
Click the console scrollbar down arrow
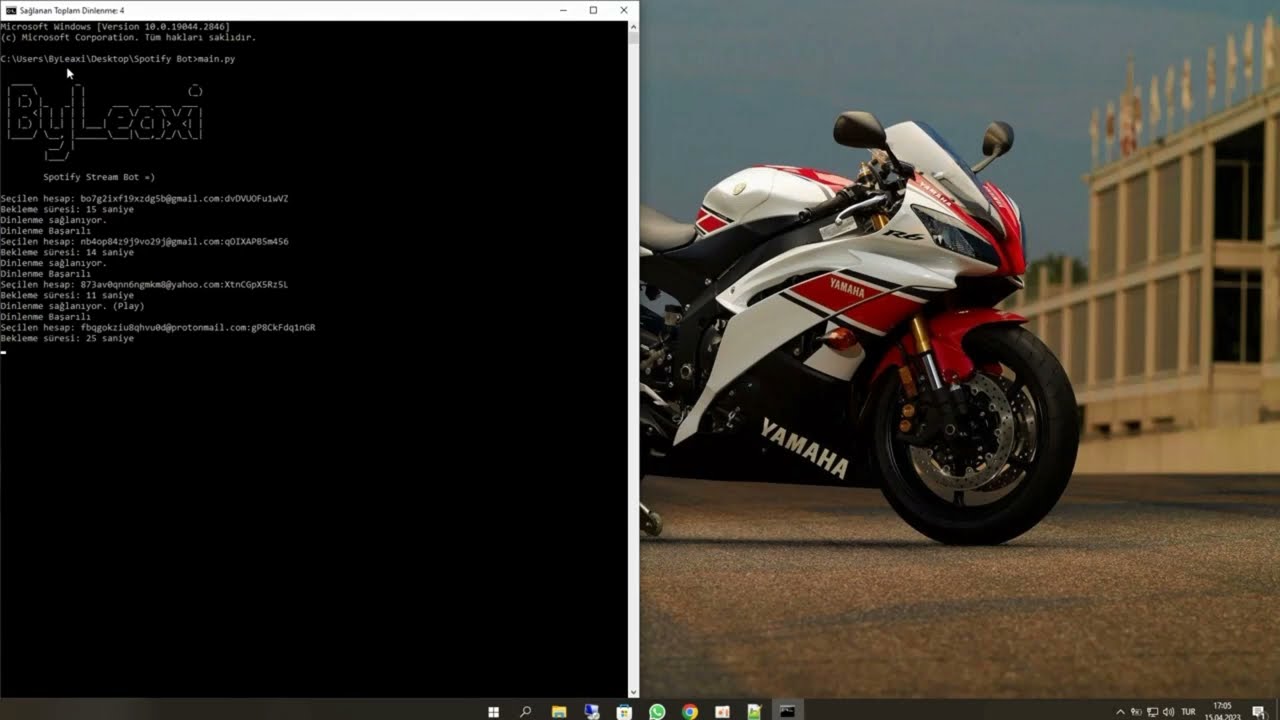tap(633, 691)
